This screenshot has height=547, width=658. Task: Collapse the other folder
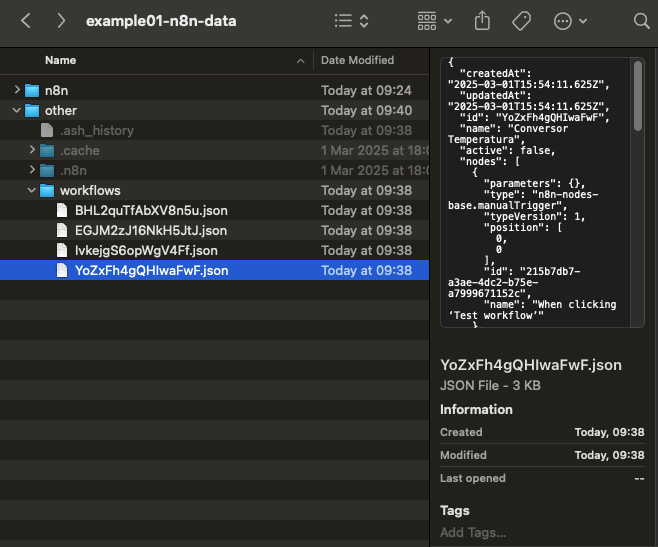[x=16, y=110]
